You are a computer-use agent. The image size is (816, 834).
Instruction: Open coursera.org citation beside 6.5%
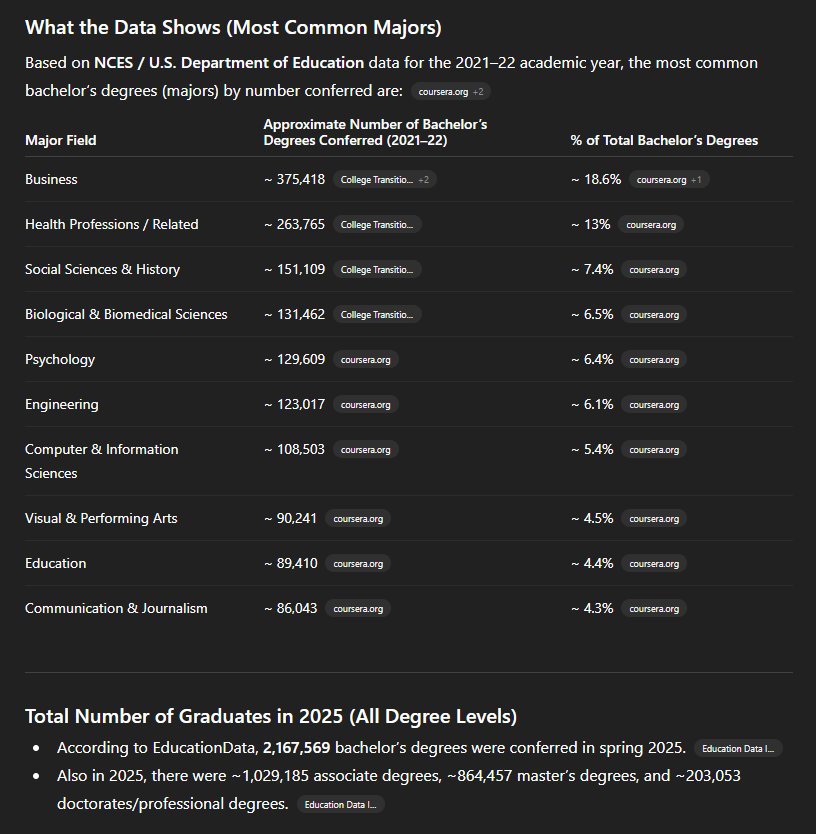(654, 314)
